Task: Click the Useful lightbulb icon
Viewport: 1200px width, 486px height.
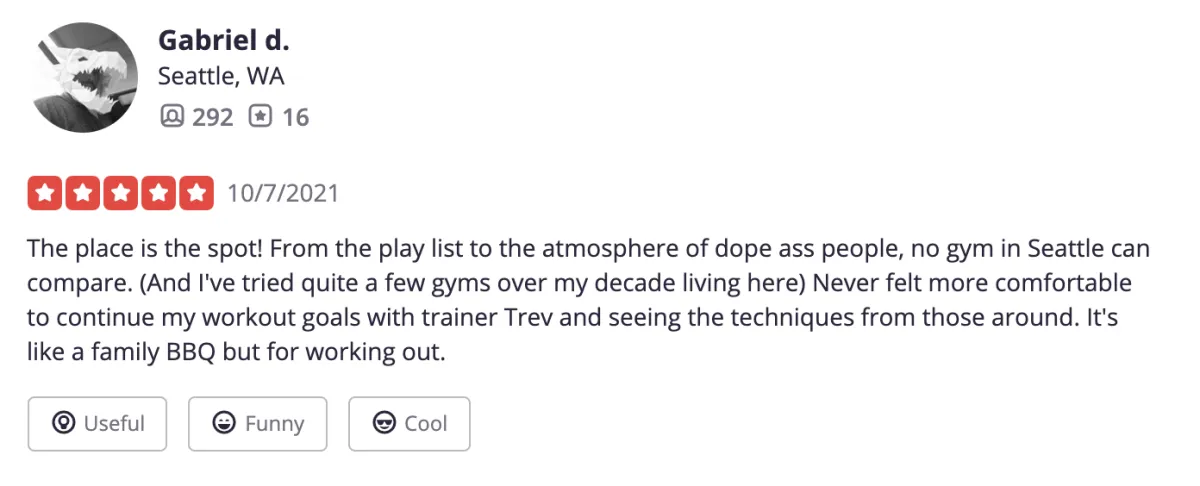Action: click(64, 423)
